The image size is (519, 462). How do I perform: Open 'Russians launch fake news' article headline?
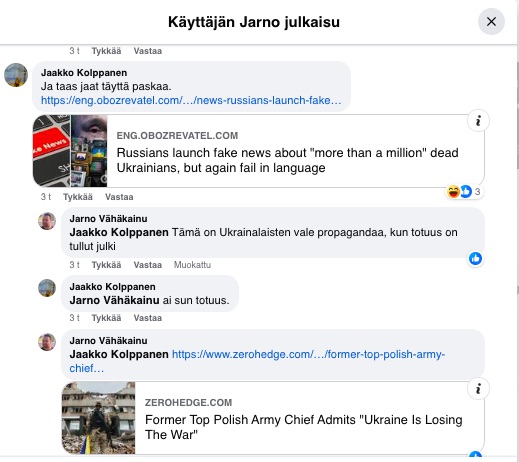coord(287,160)
